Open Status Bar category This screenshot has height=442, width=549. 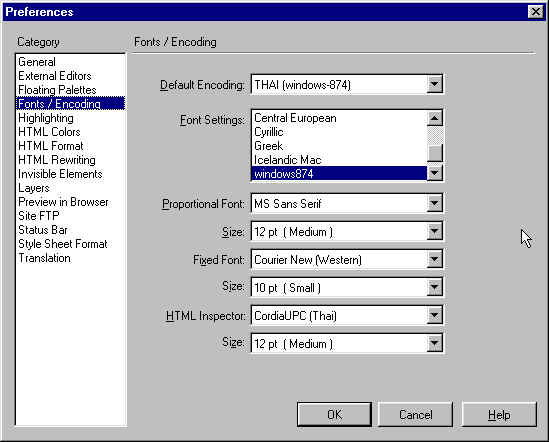click(x=70, y=230)
